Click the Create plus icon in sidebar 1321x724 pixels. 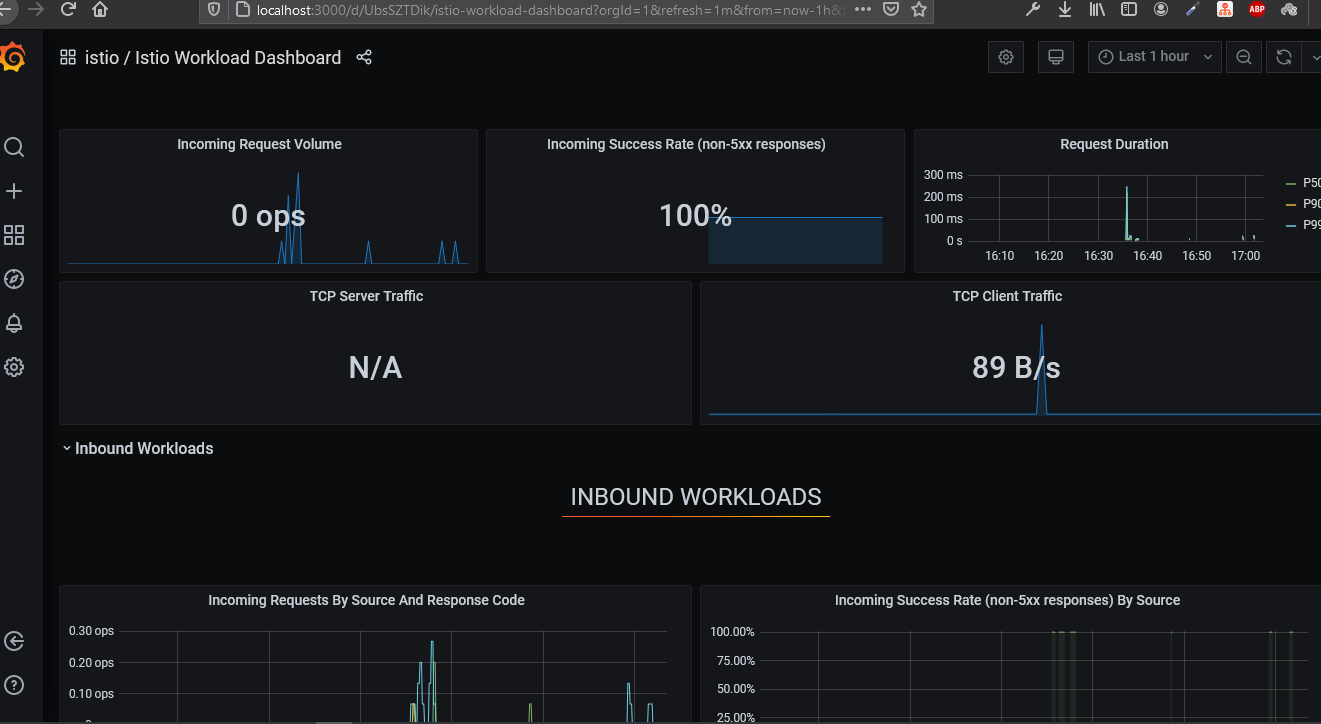[14, 191]
